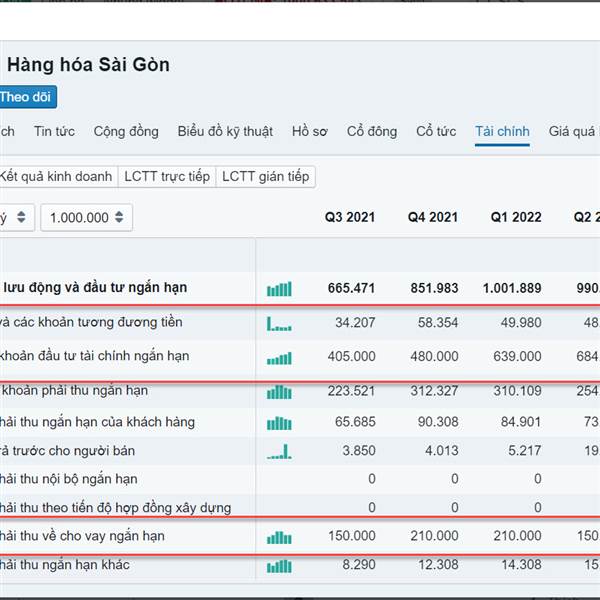
Task: Click the 665.471 value for Q3 2021
Action: tap(351, 288)
